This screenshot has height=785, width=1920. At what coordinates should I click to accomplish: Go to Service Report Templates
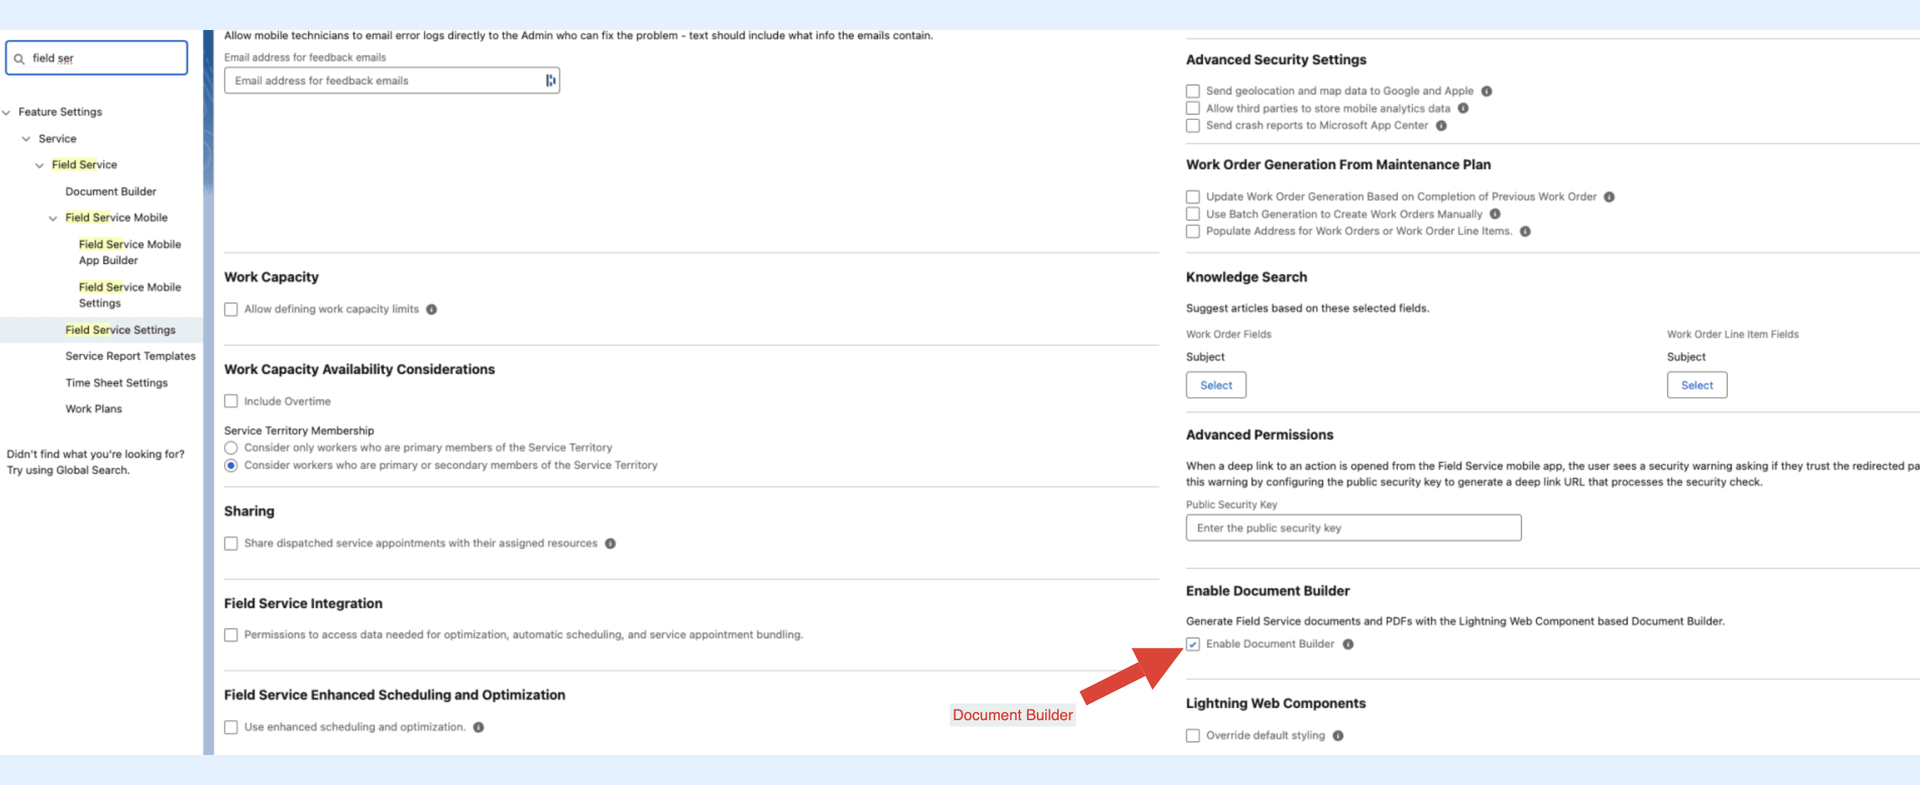pos(130,356)
